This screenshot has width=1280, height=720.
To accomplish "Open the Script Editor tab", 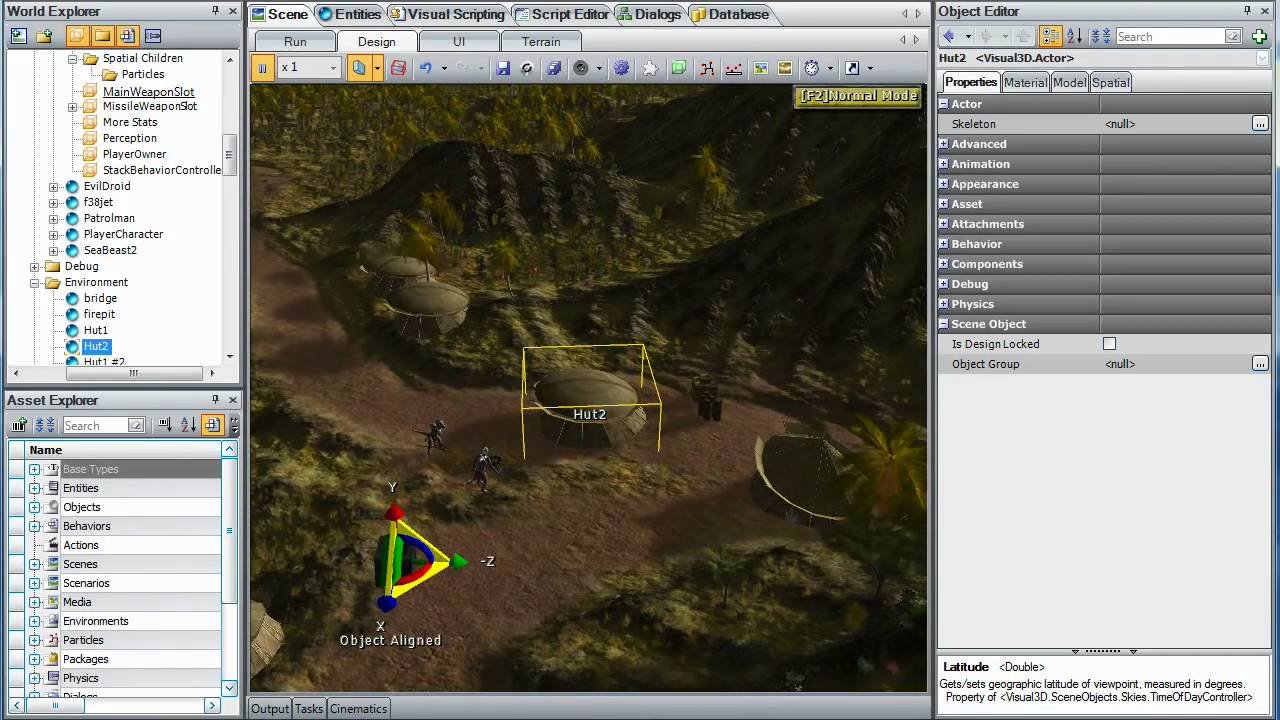I will coord(562,14).
